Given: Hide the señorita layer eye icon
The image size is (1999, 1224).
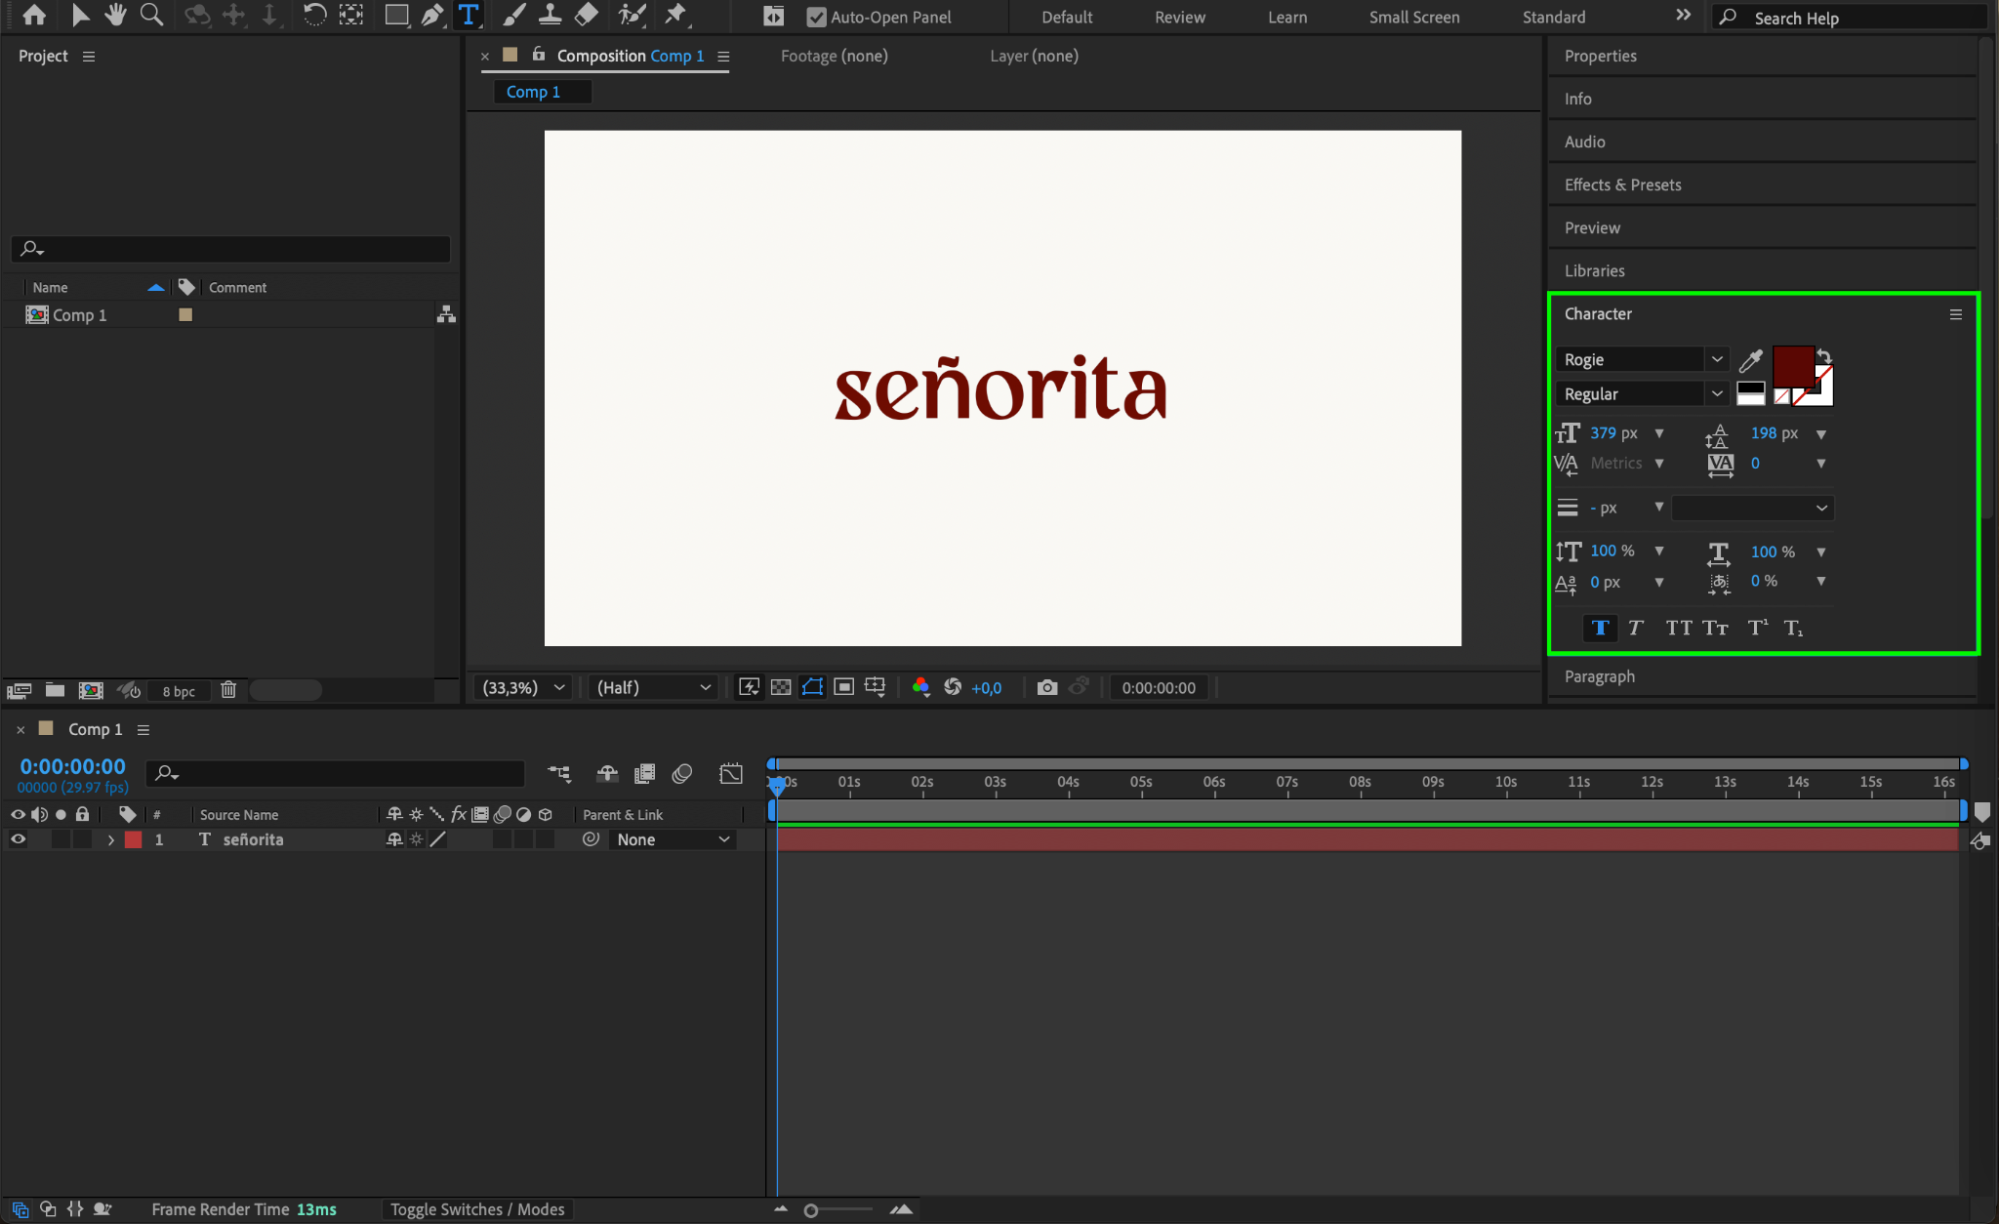Looking at the screenshot, I should 18,840.
